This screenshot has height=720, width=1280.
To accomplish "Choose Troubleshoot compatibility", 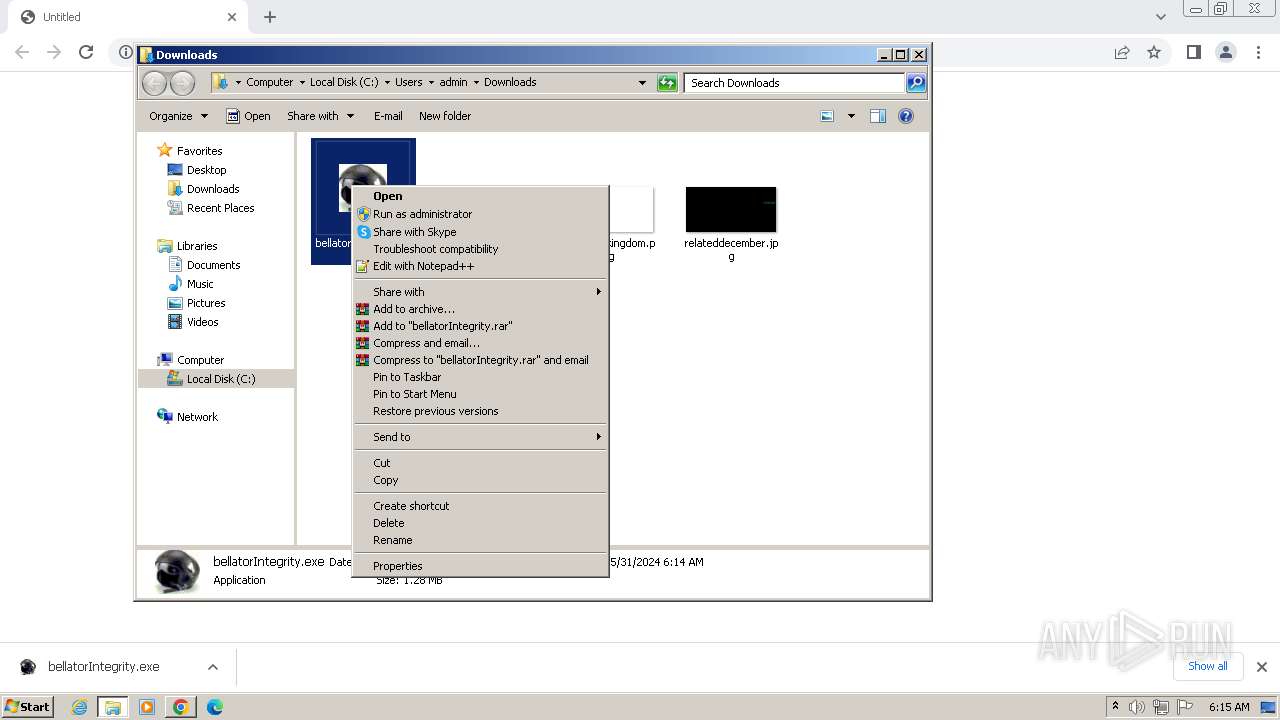I will click(480, 249).
